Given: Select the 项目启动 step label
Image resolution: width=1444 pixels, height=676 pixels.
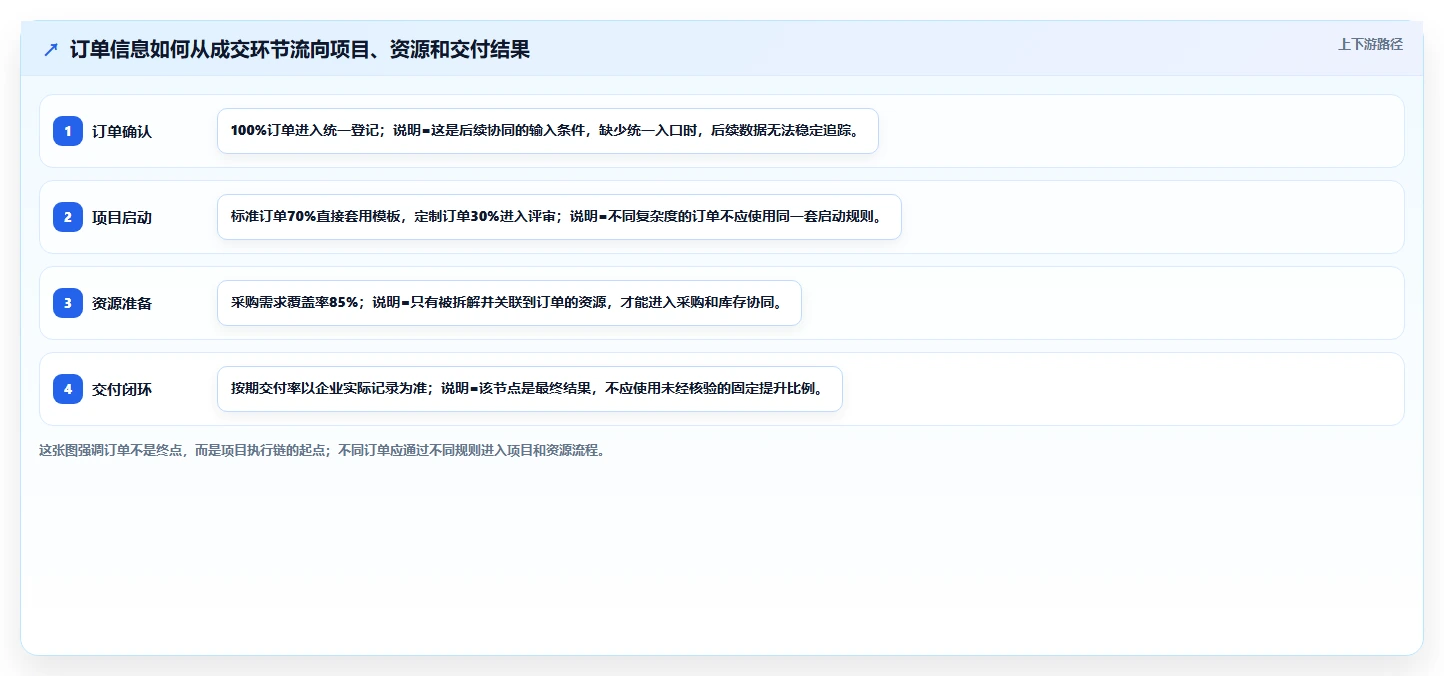Looking at the screenshot, I should [x=122, y=217].
